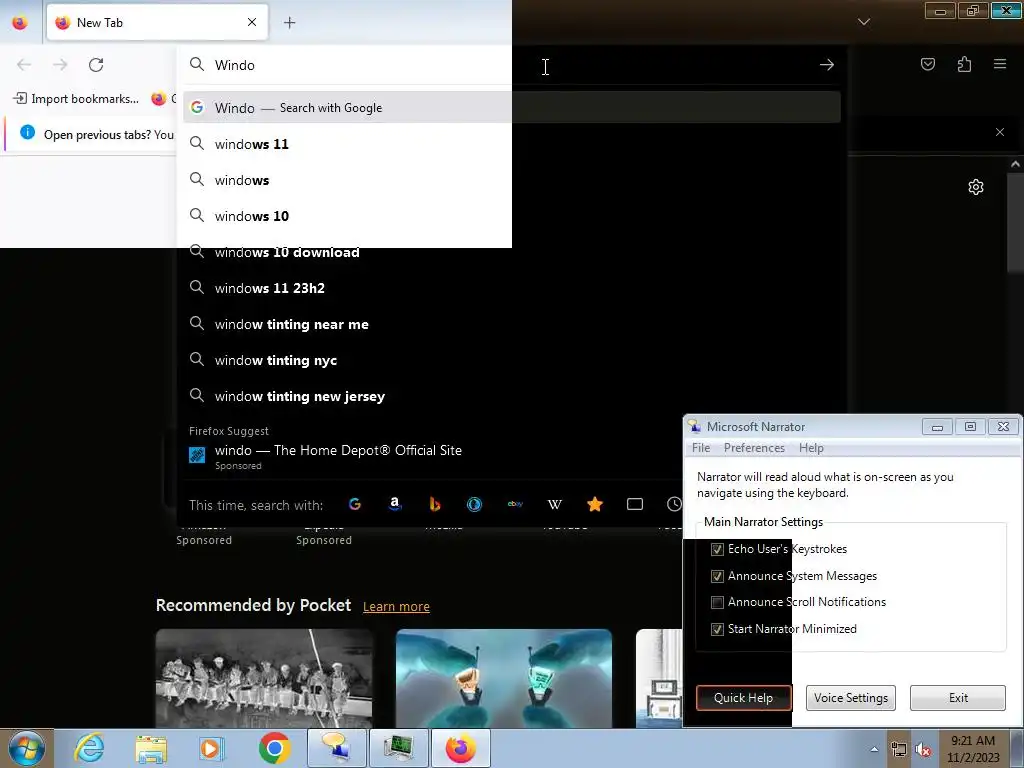Reload the current page
Viewport: 1024px width, 768px height.
tap(96, 65)
